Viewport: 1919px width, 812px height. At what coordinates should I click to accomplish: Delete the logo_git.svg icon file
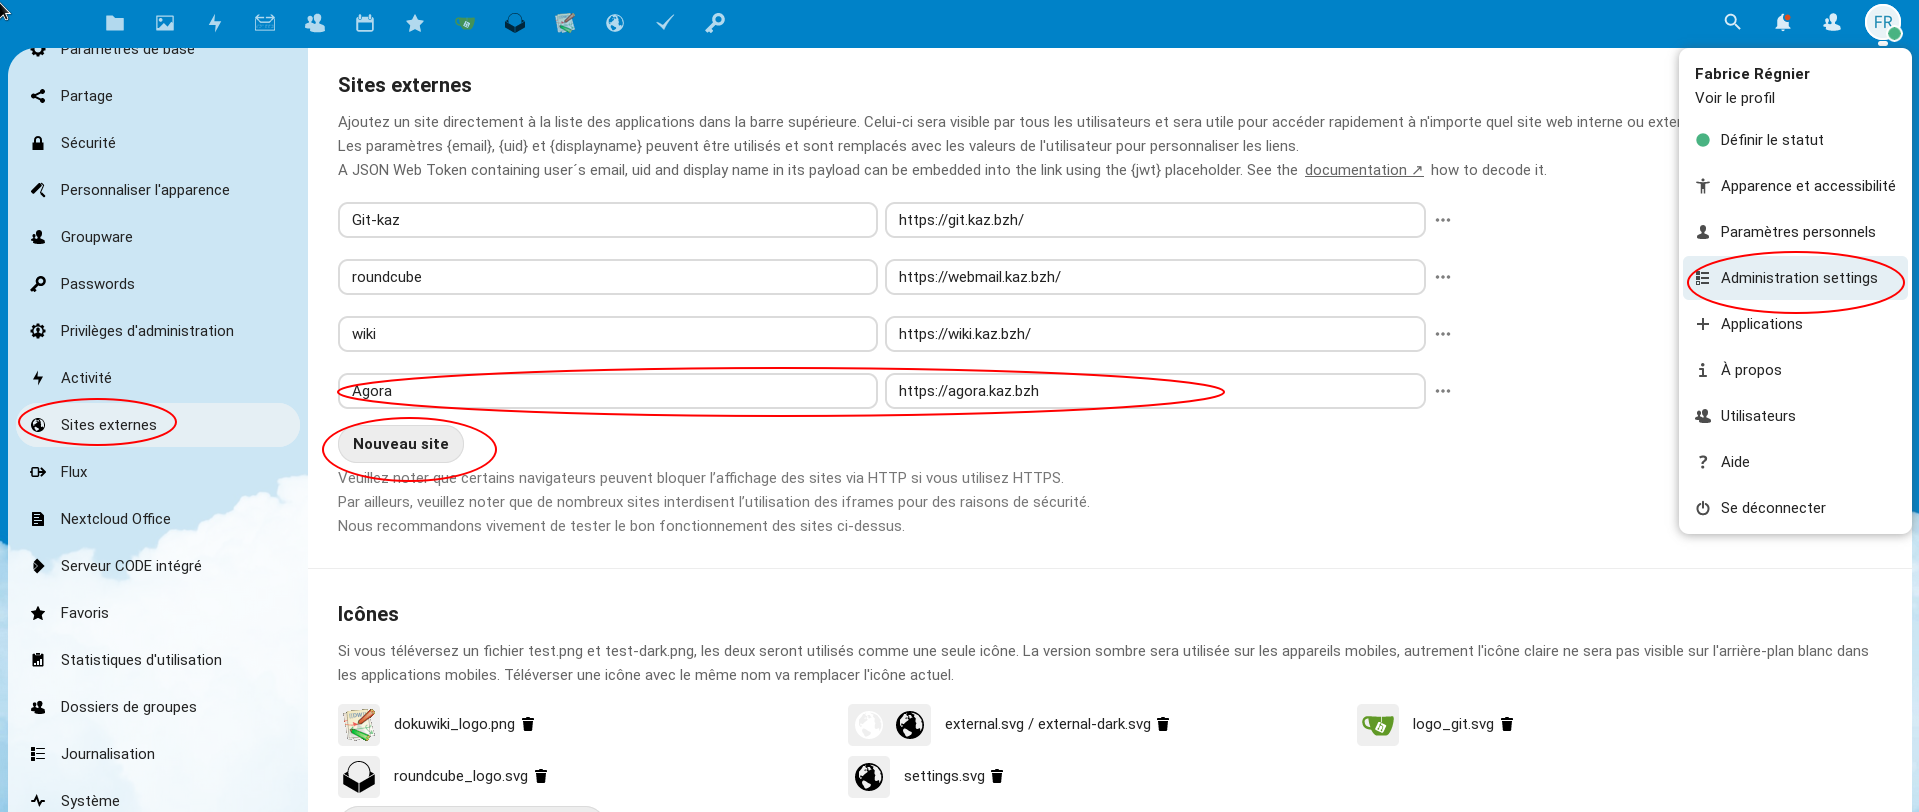pos(1507,724)
